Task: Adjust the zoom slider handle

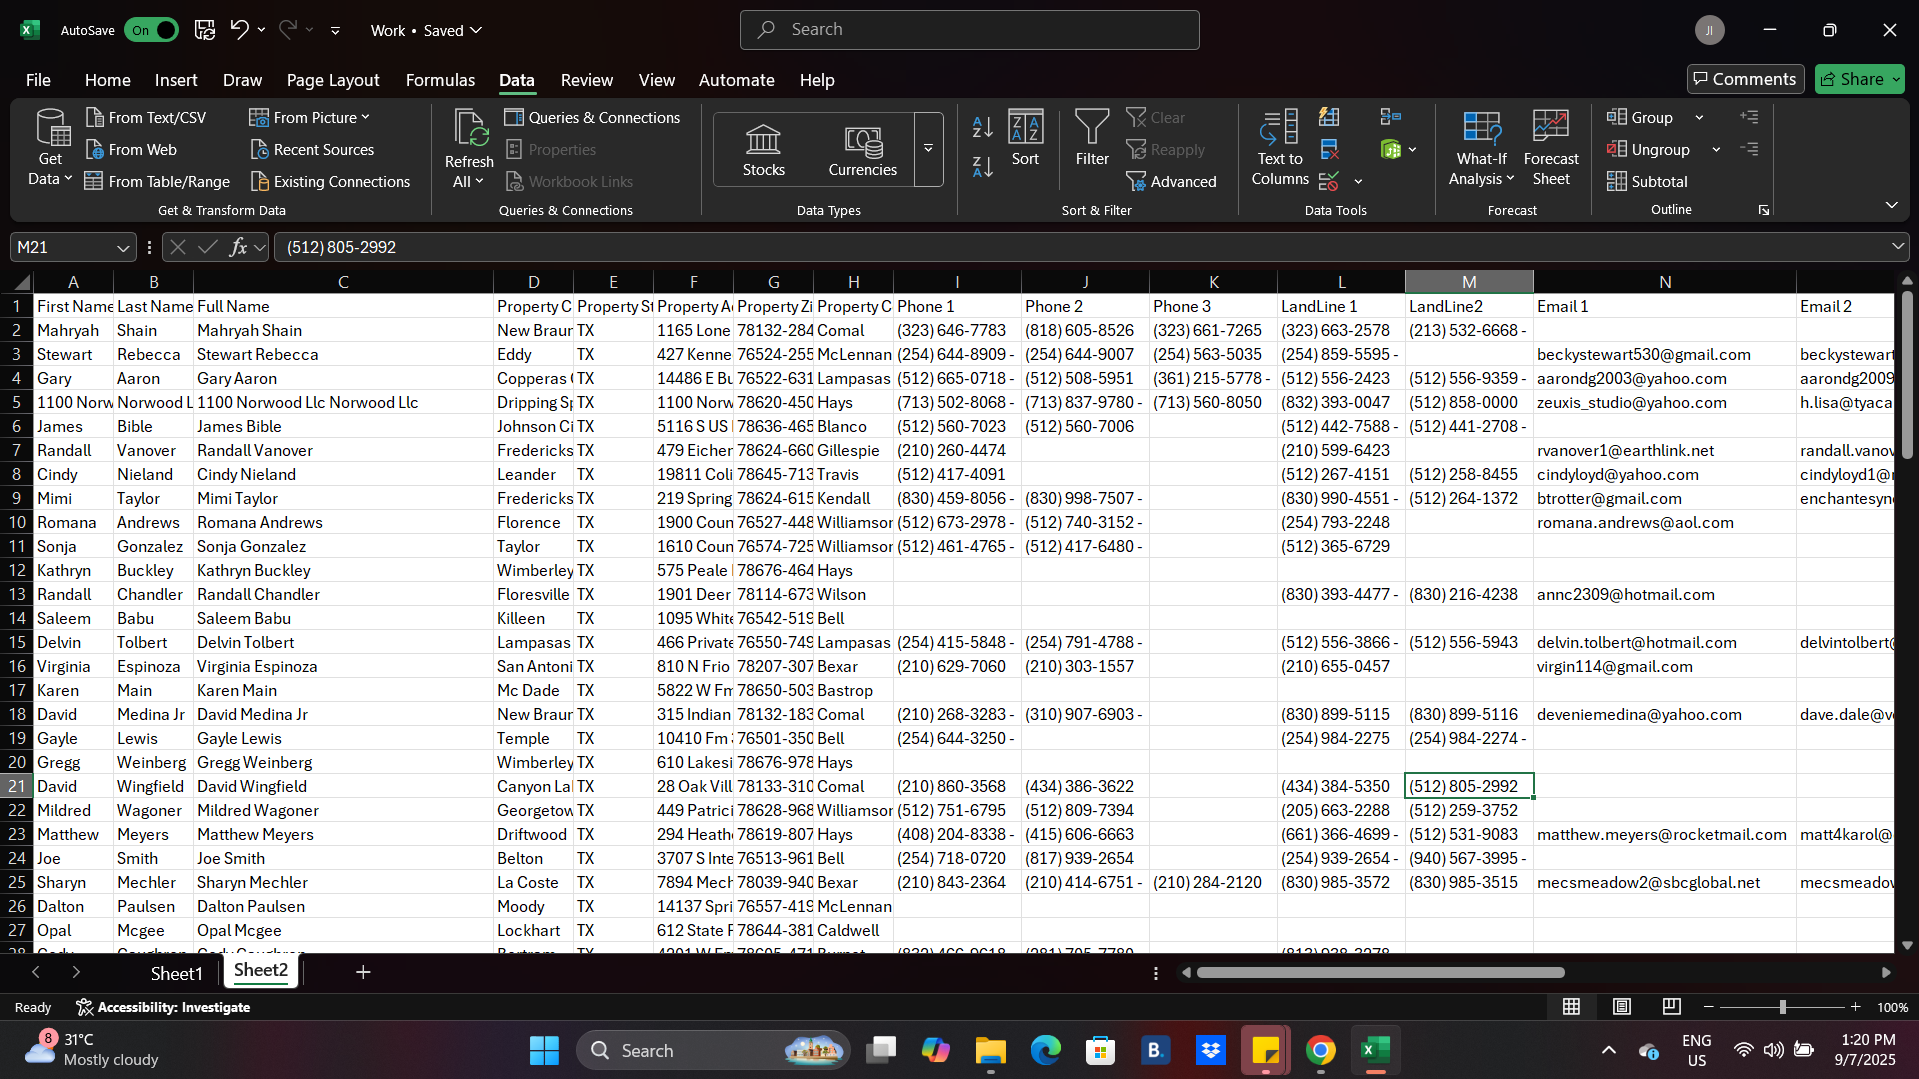Action: [1782, 1007]
